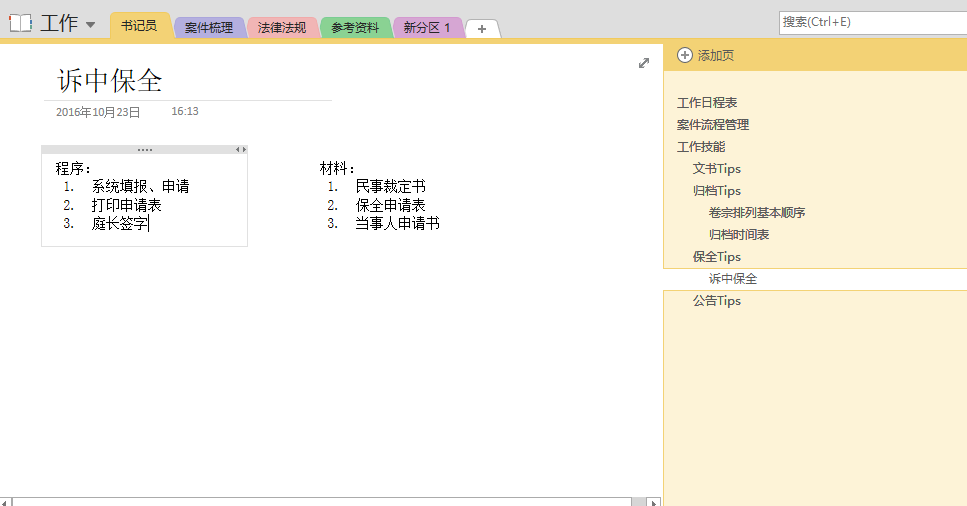This screenshot has width=967, height=506.
Task: Open the 案件梳理 section tab
Action: [x=209, y=28]
